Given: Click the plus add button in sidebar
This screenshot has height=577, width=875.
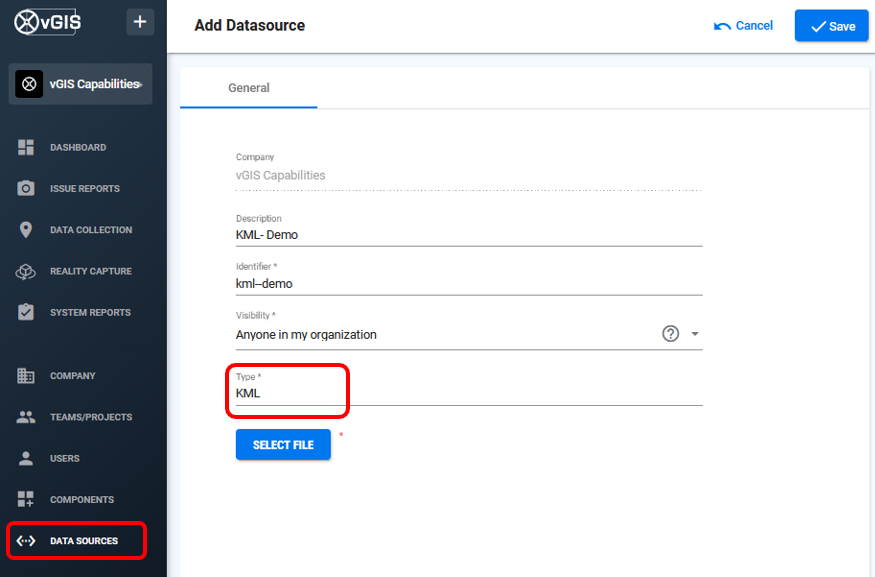Looking at the screenshot, I should pyautogui.click(x=140, y=22).
